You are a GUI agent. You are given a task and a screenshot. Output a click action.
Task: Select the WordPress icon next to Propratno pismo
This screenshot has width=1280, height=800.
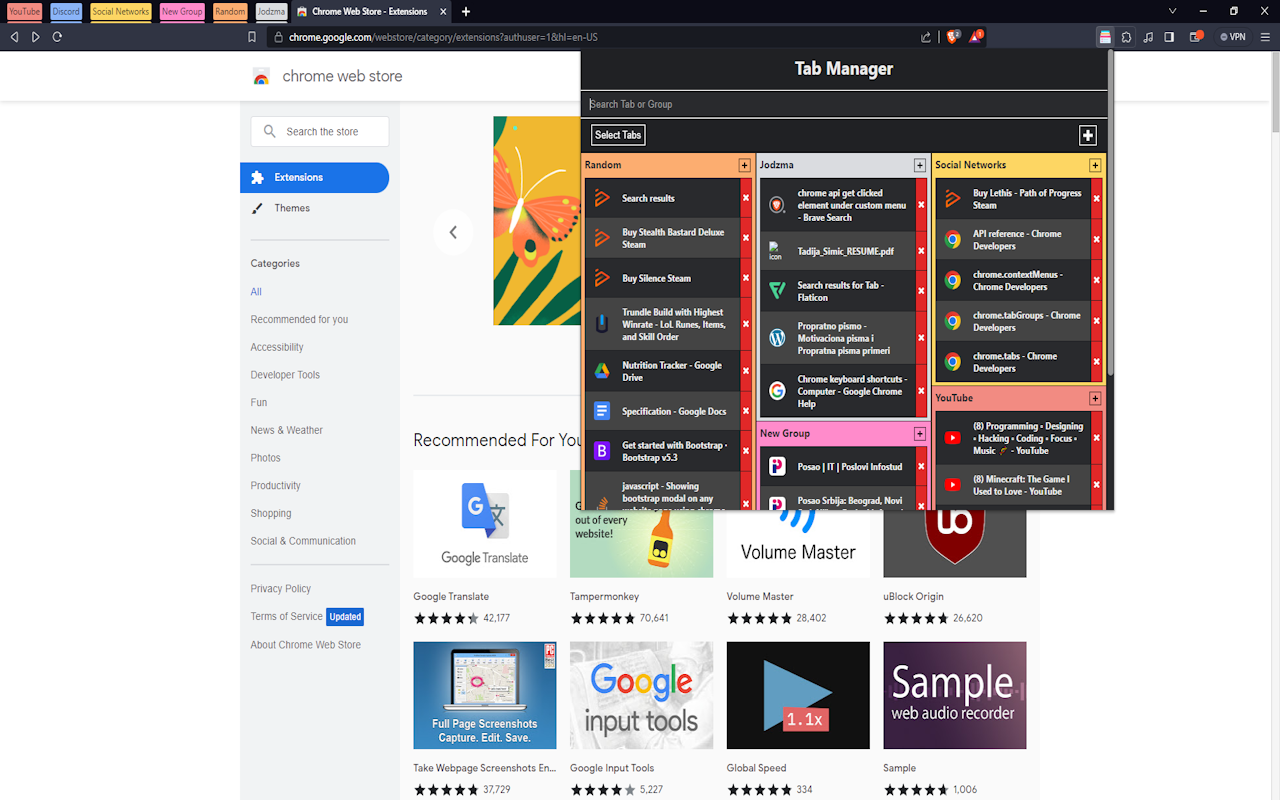(777, 337)
